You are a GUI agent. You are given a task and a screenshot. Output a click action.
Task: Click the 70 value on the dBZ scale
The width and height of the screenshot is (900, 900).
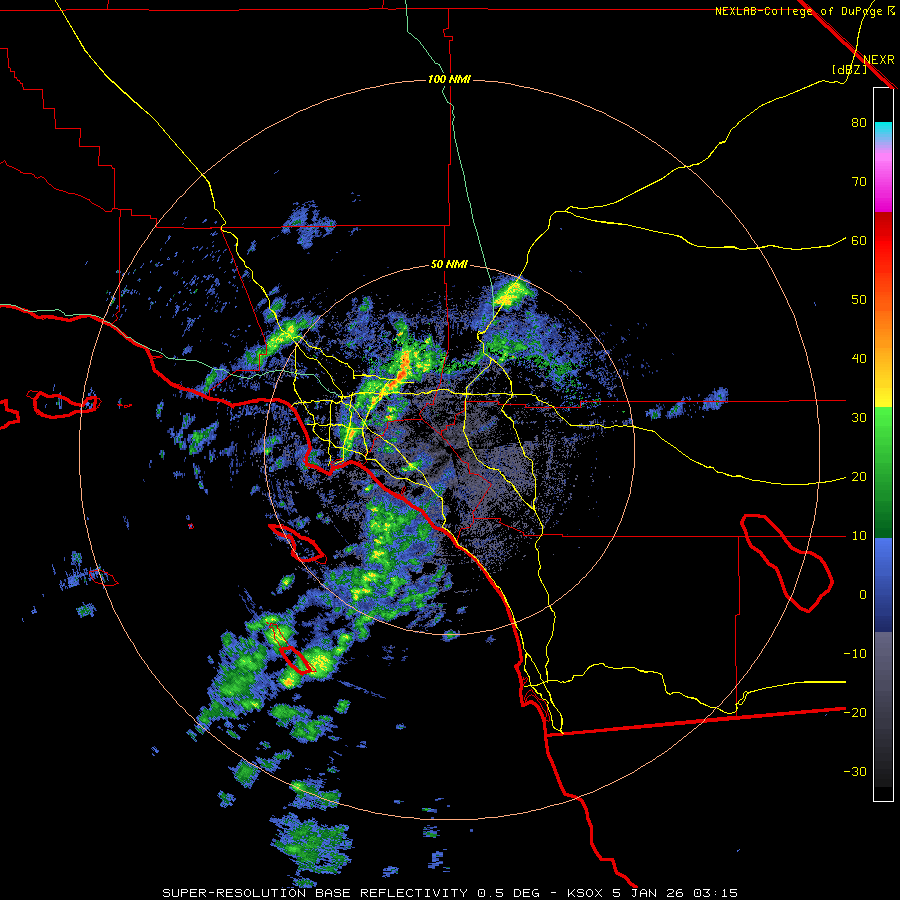859,181
